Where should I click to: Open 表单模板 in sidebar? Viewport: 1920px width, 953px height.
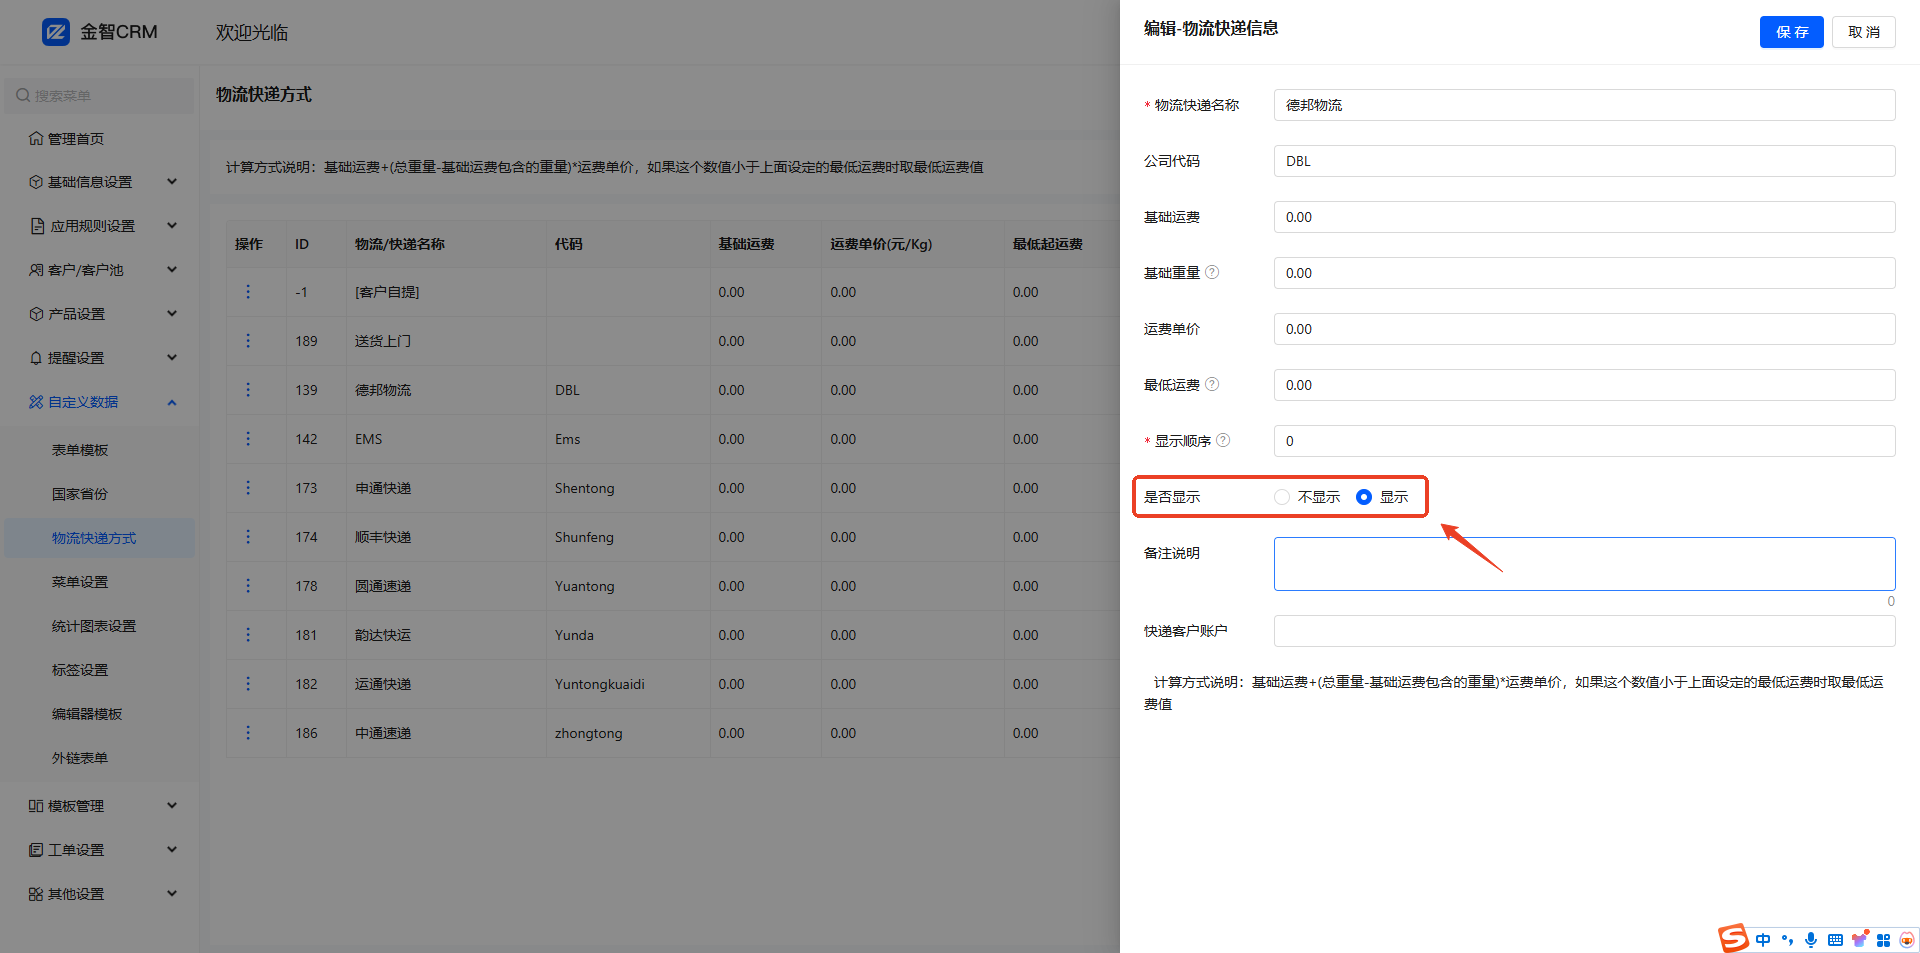point(80,450)
